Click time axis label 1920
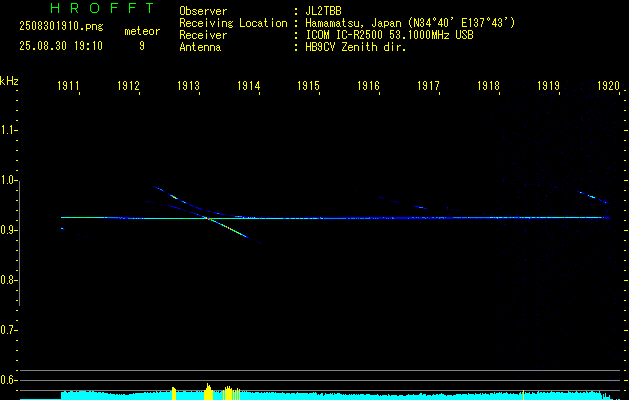Image resolution: width=629 pixels, height=400 pixels. tap(608, 86)
